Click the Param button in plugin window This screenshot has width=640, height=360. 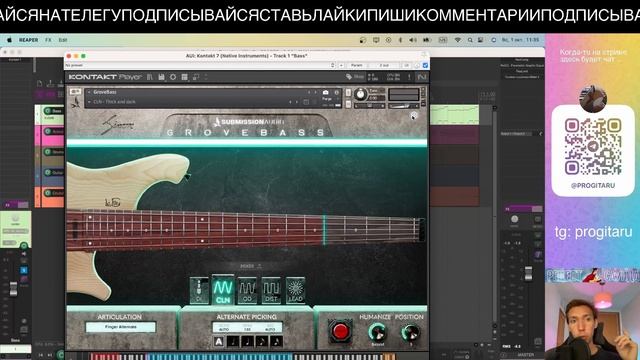tap(356, 65)
